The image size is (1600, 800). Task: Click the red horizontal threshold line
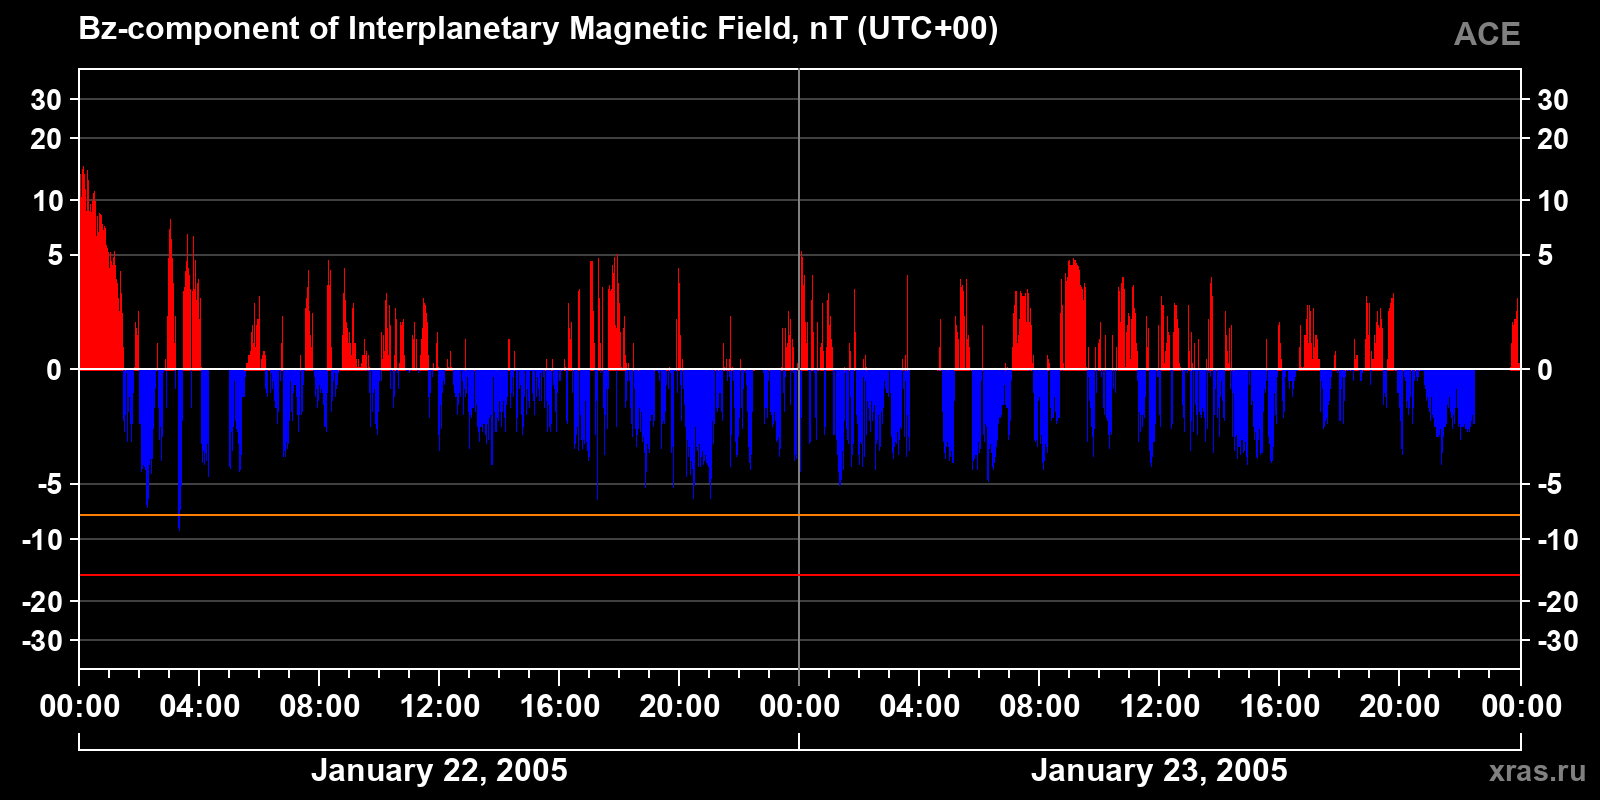800,575
